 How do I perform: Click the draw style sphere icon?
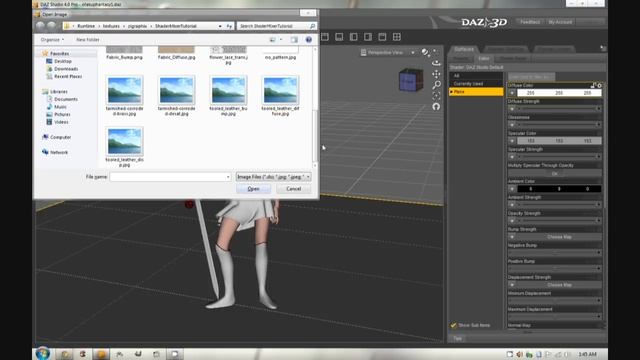[425, 52]
